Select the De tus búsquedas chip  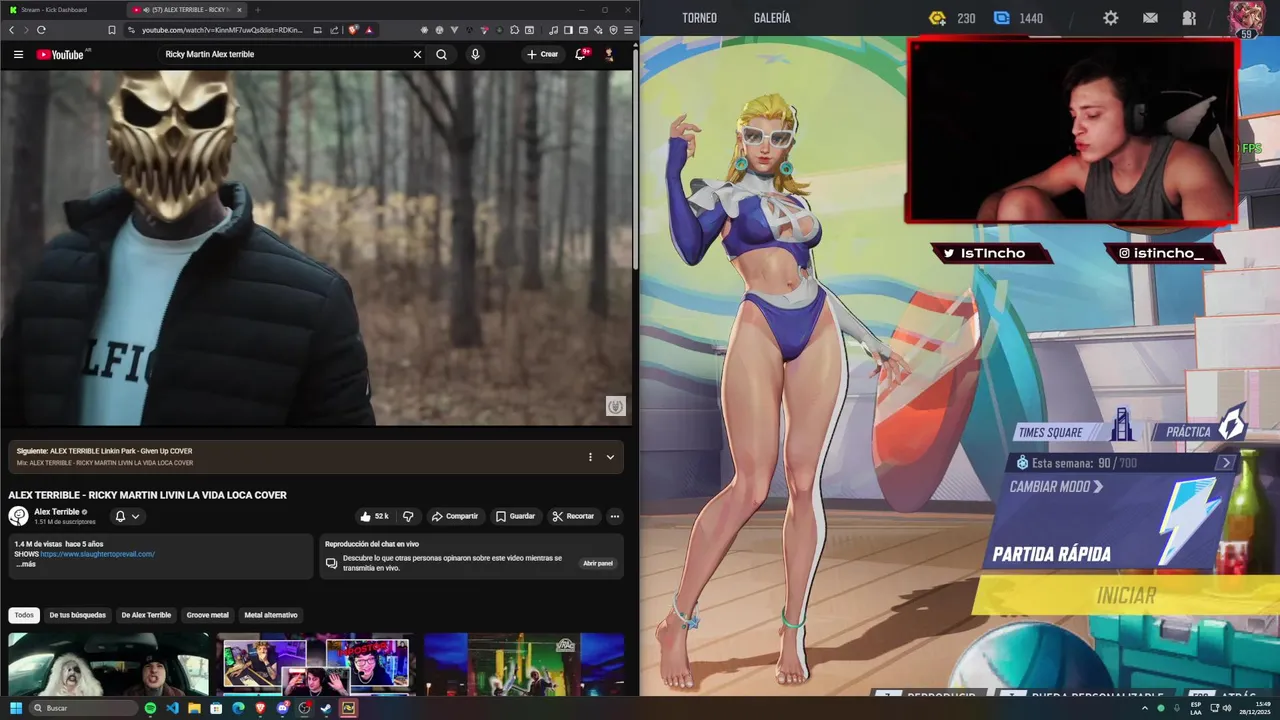click(77, 615)
